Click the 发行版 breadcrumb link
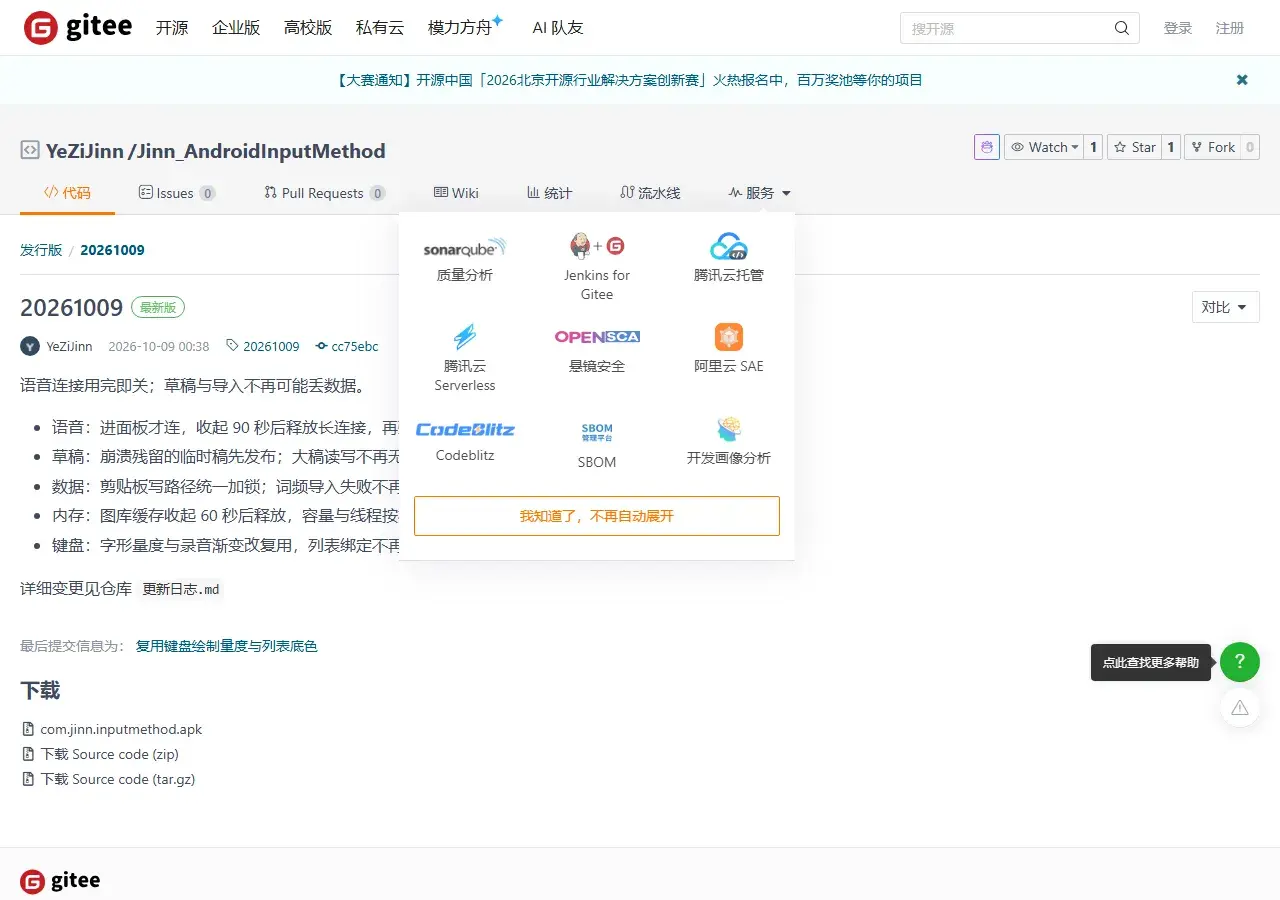1280x900 pixels. point(41,250)
